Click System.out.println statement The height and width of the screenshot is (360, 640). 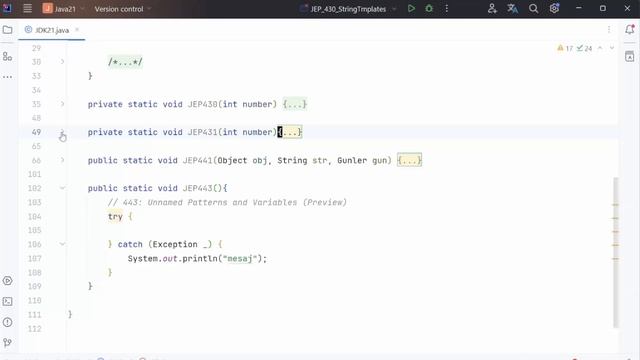click(197, 258)
